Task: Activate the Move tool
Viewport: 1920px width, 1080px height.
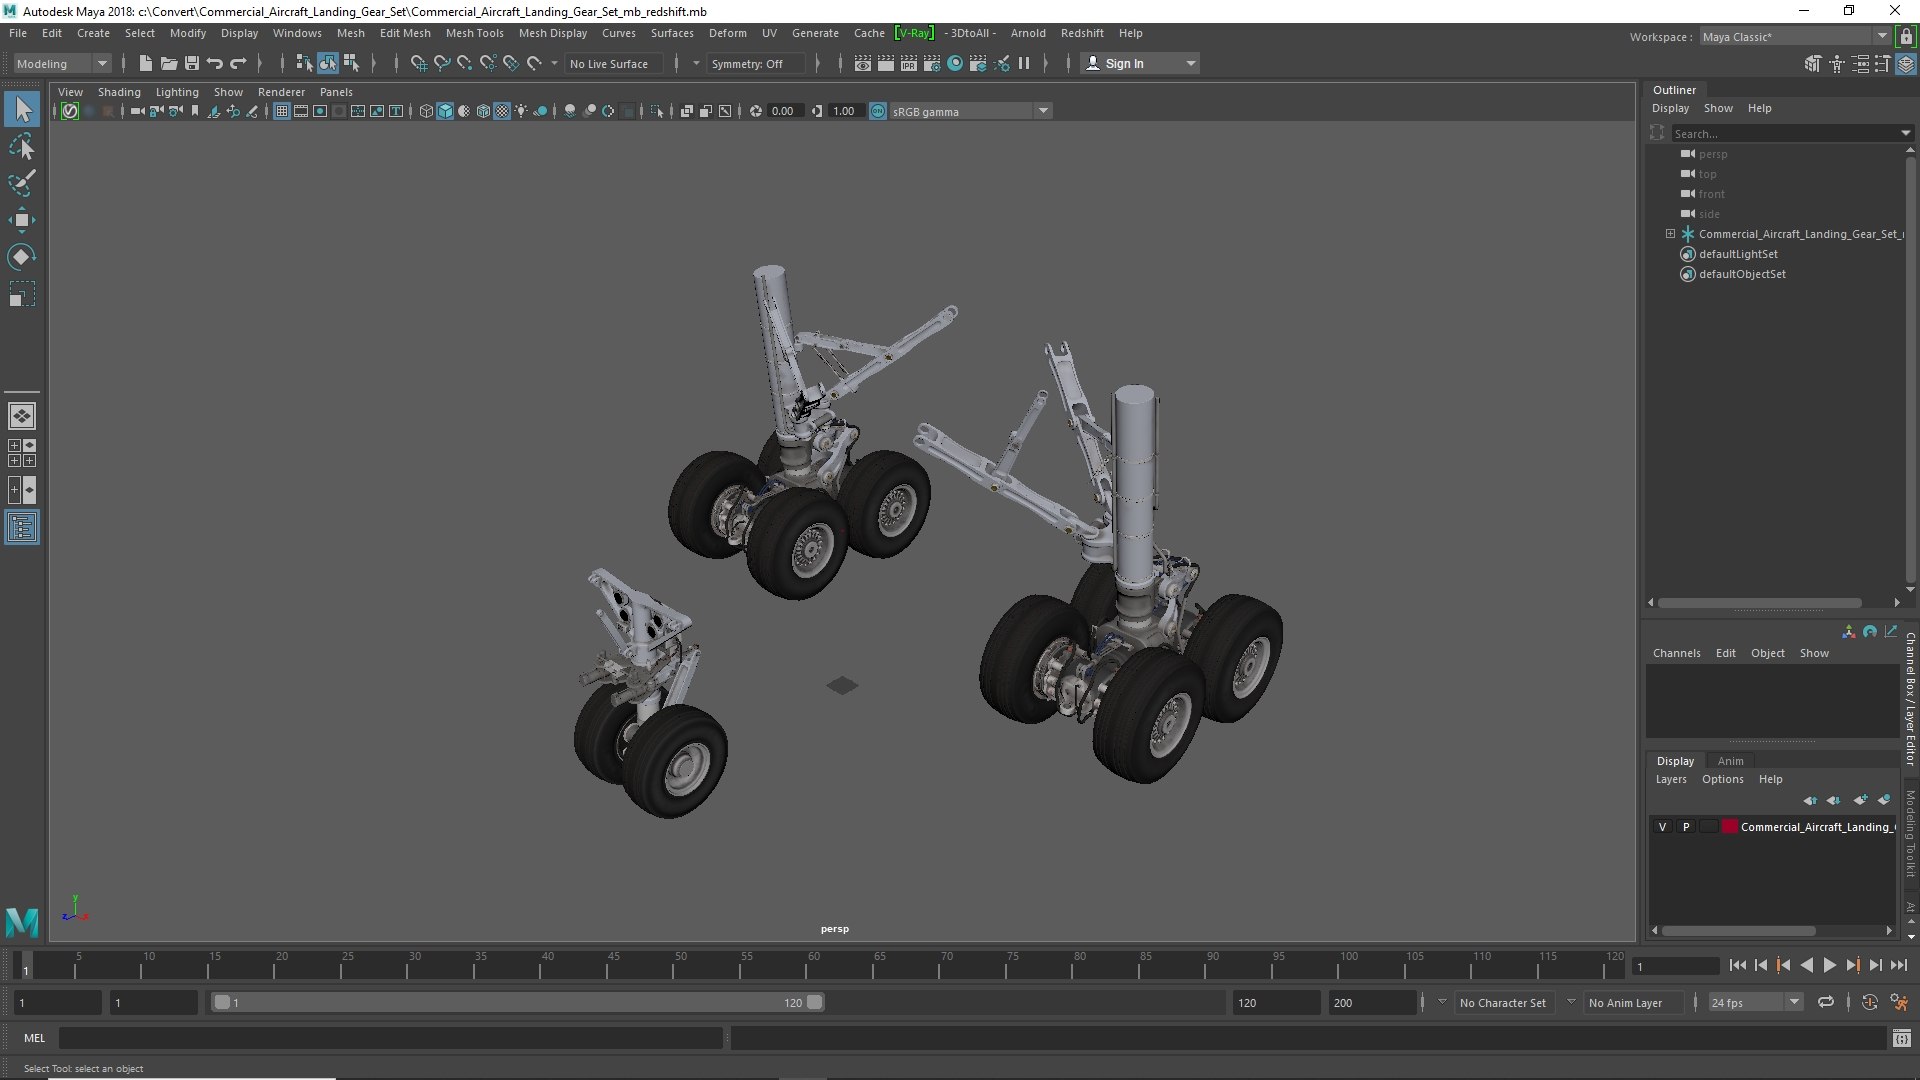Action: point(22,220)
